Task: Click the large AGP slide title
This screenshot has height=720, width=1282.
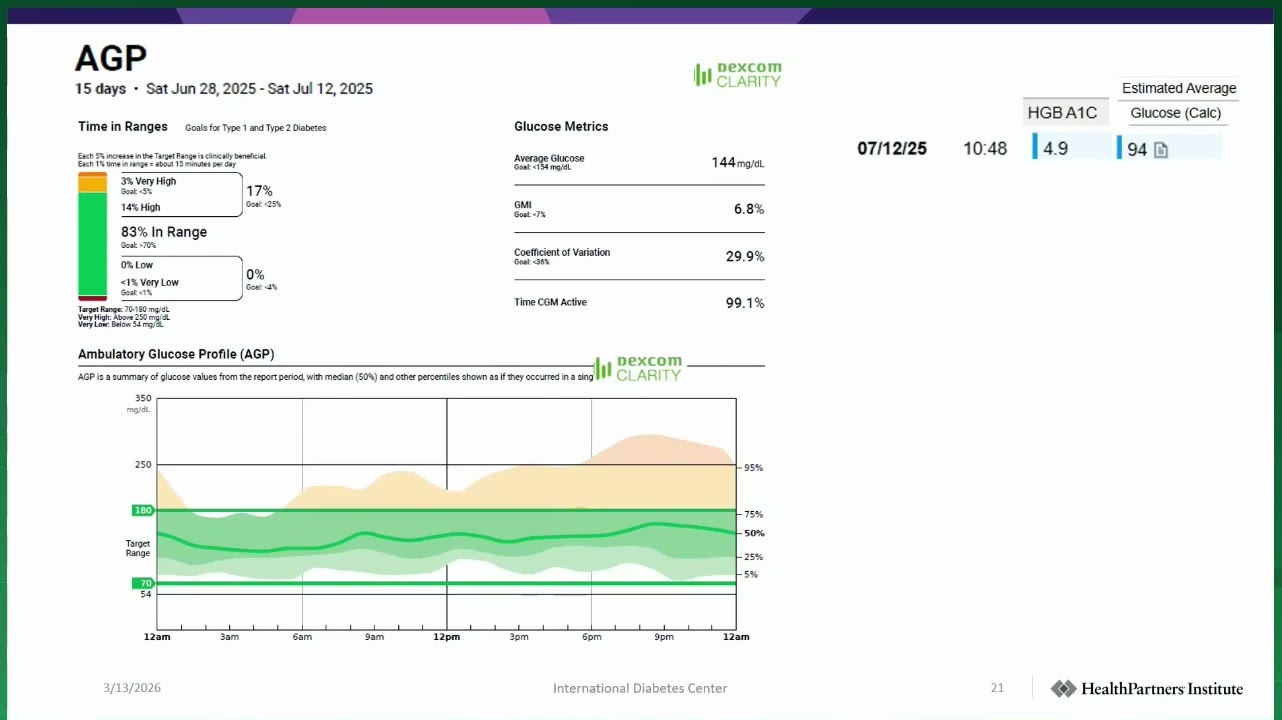Action: pyautogui.click(x=111, y=59)
